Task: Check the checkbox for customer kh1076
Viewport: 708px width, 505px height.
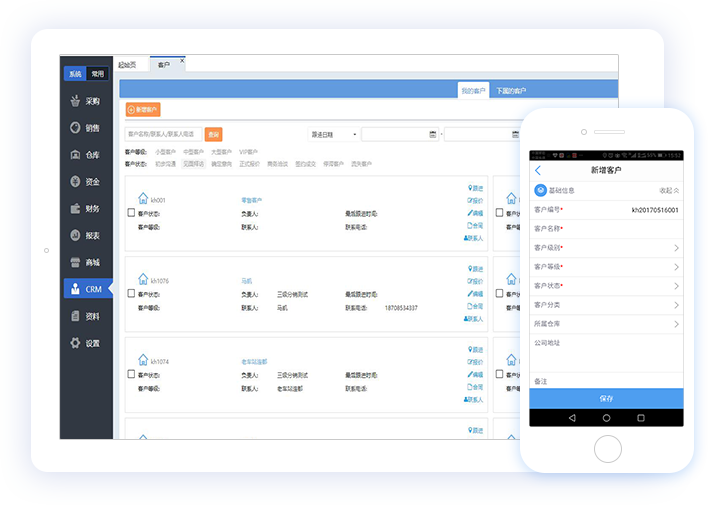Action: (131, 294)
